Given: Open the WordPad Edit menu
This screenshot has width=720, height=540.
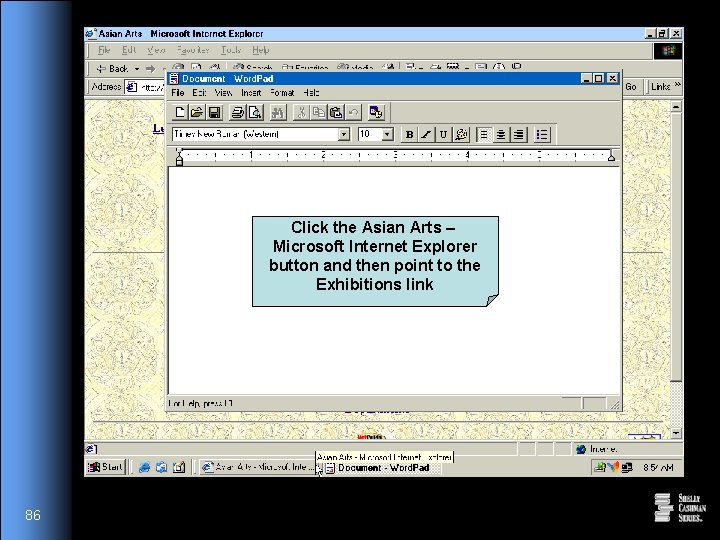Looking at the screenshot, I should click(199, 93).
